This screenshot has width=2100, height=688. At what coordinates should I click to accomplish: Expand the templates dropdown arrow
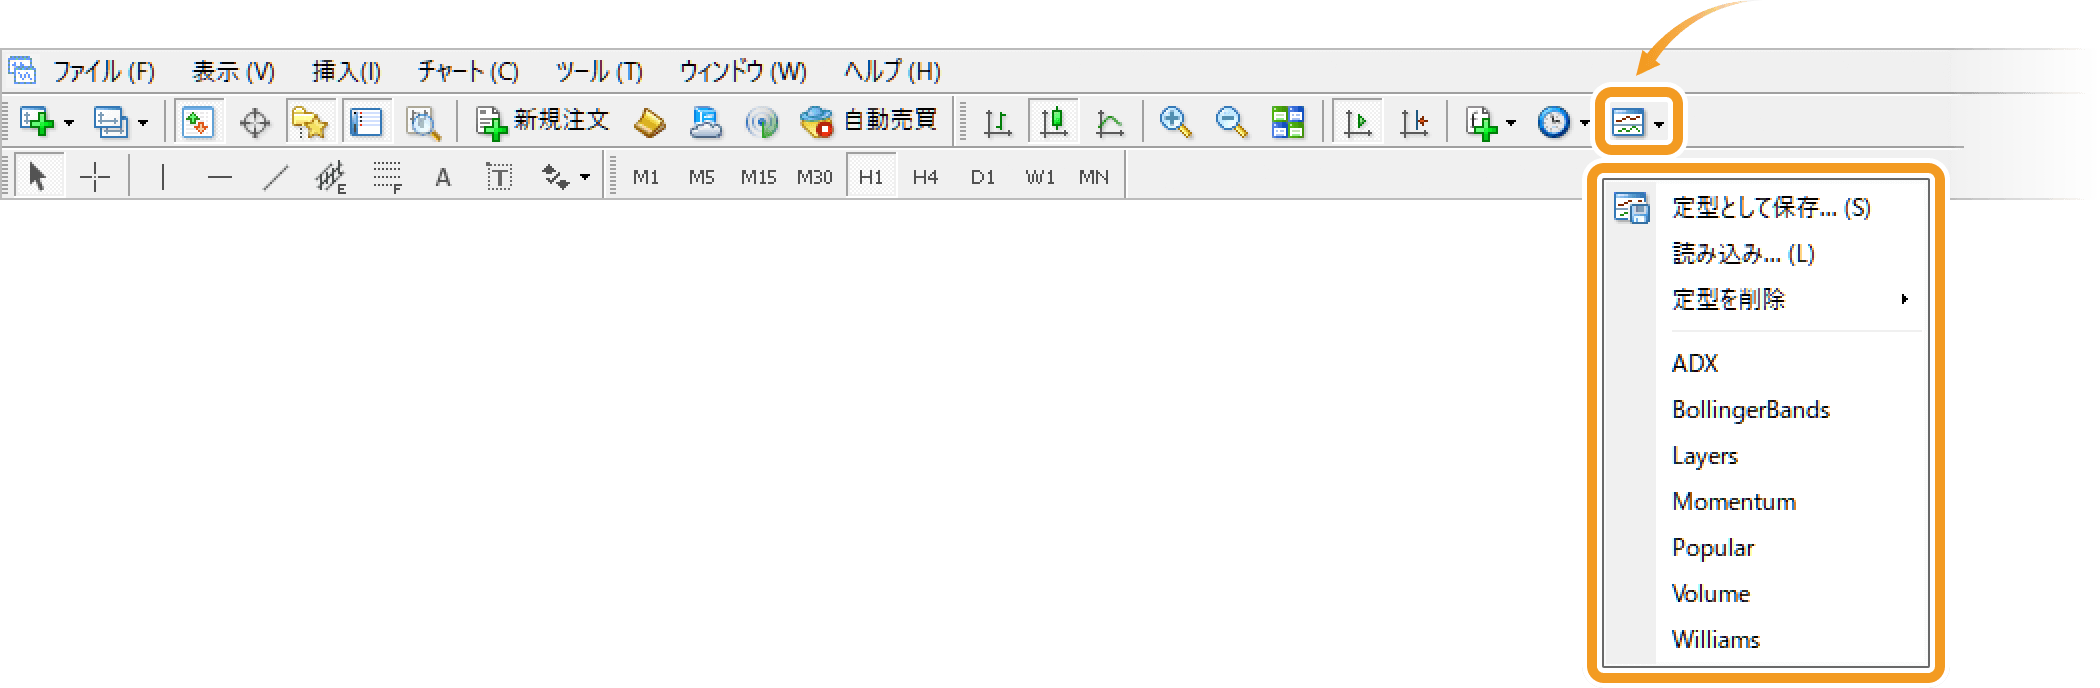click(x=1660, y=124)
